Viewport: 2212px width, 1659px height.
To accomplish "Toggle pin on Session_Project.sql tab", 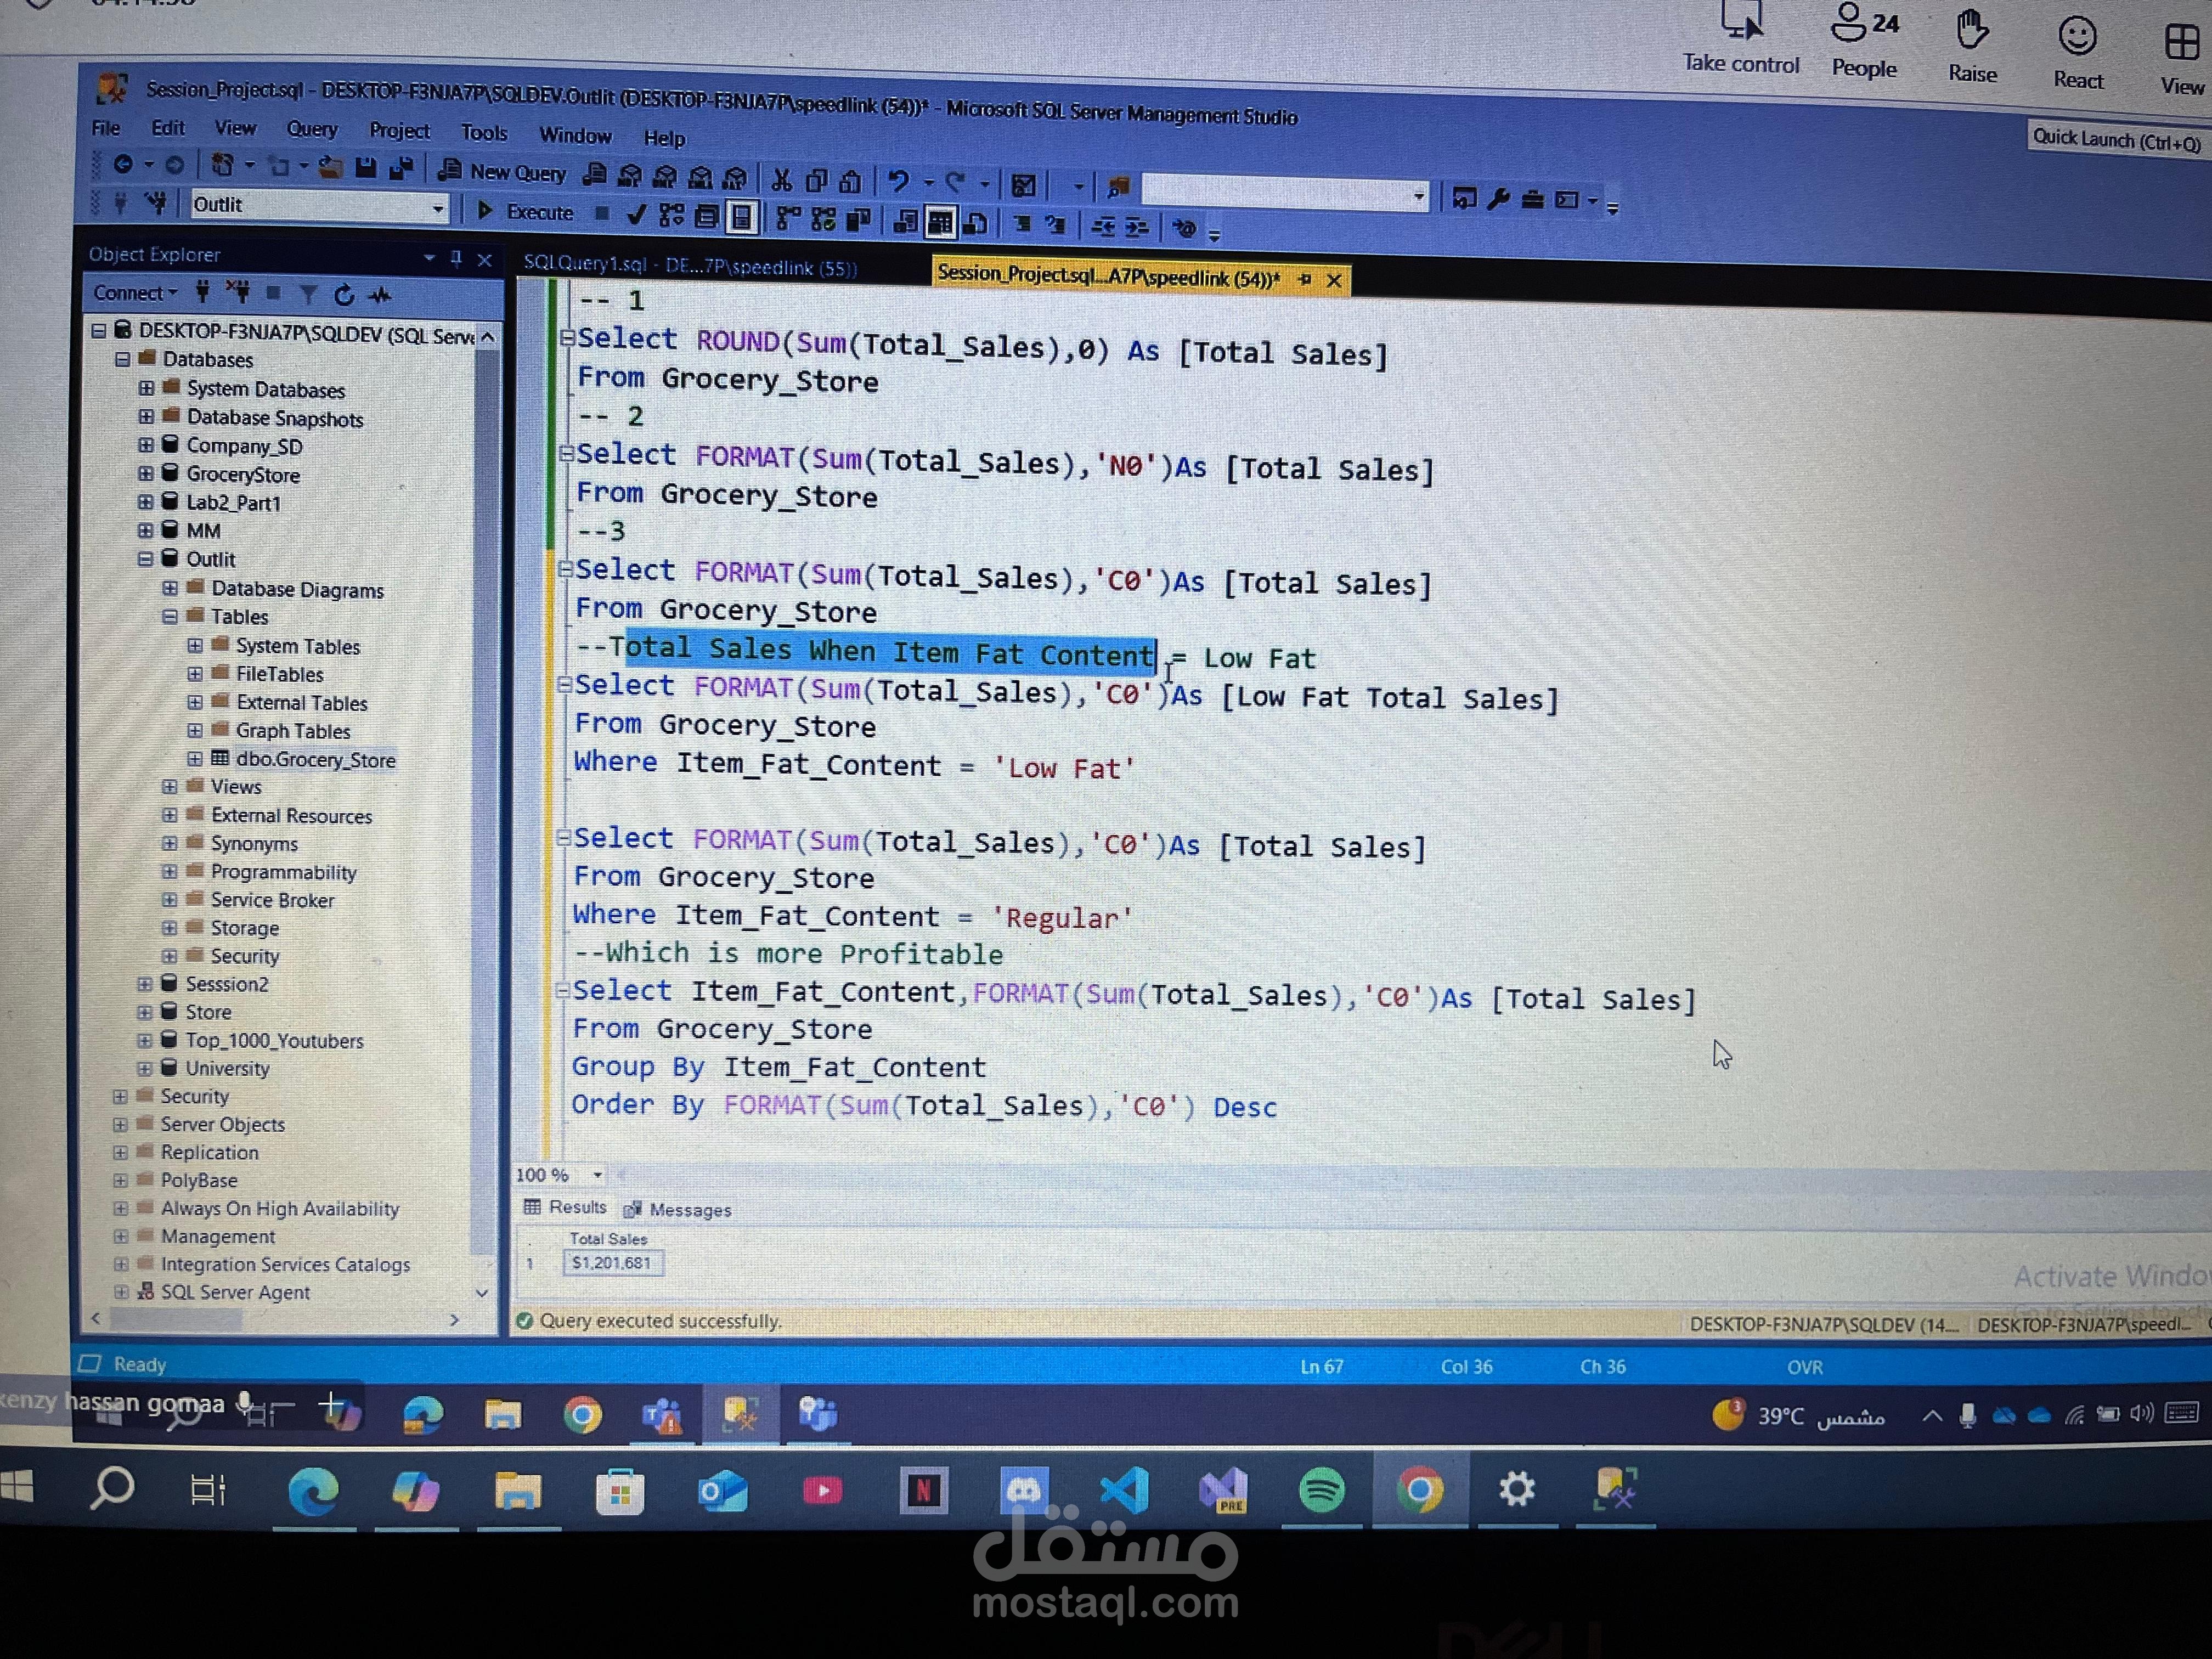I will coord(1304,279).
